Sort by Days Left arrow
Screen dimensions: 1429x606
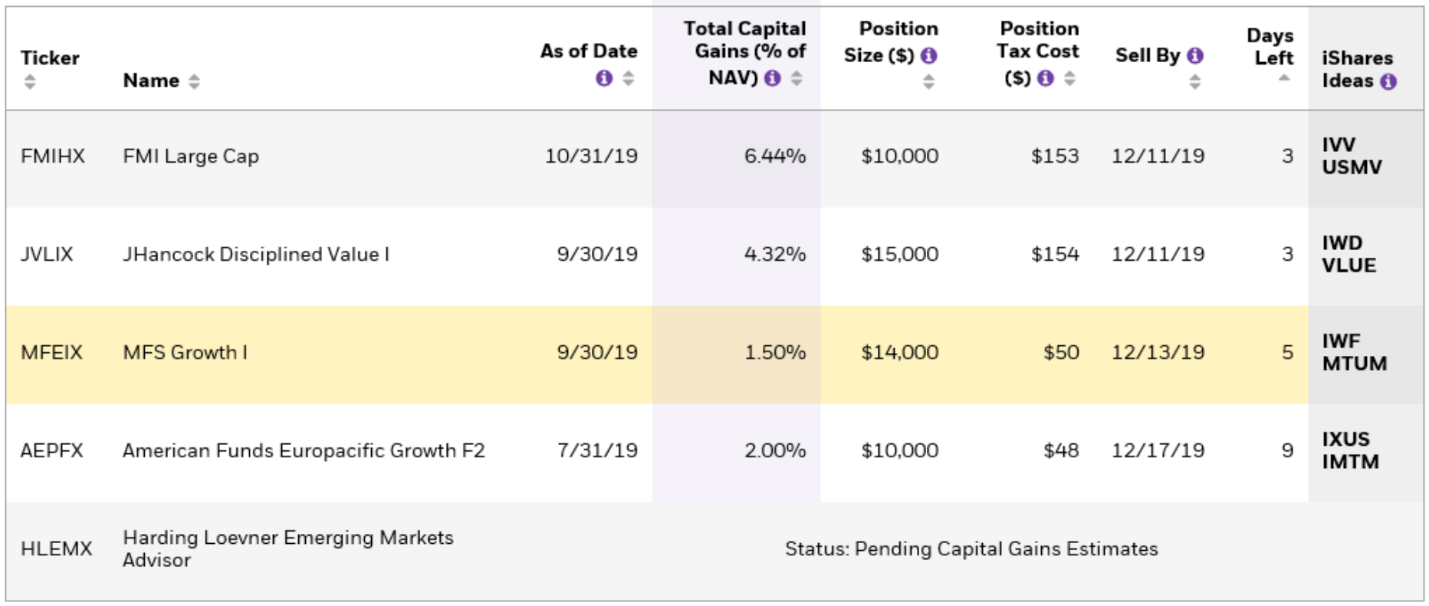pos(1284,79)
